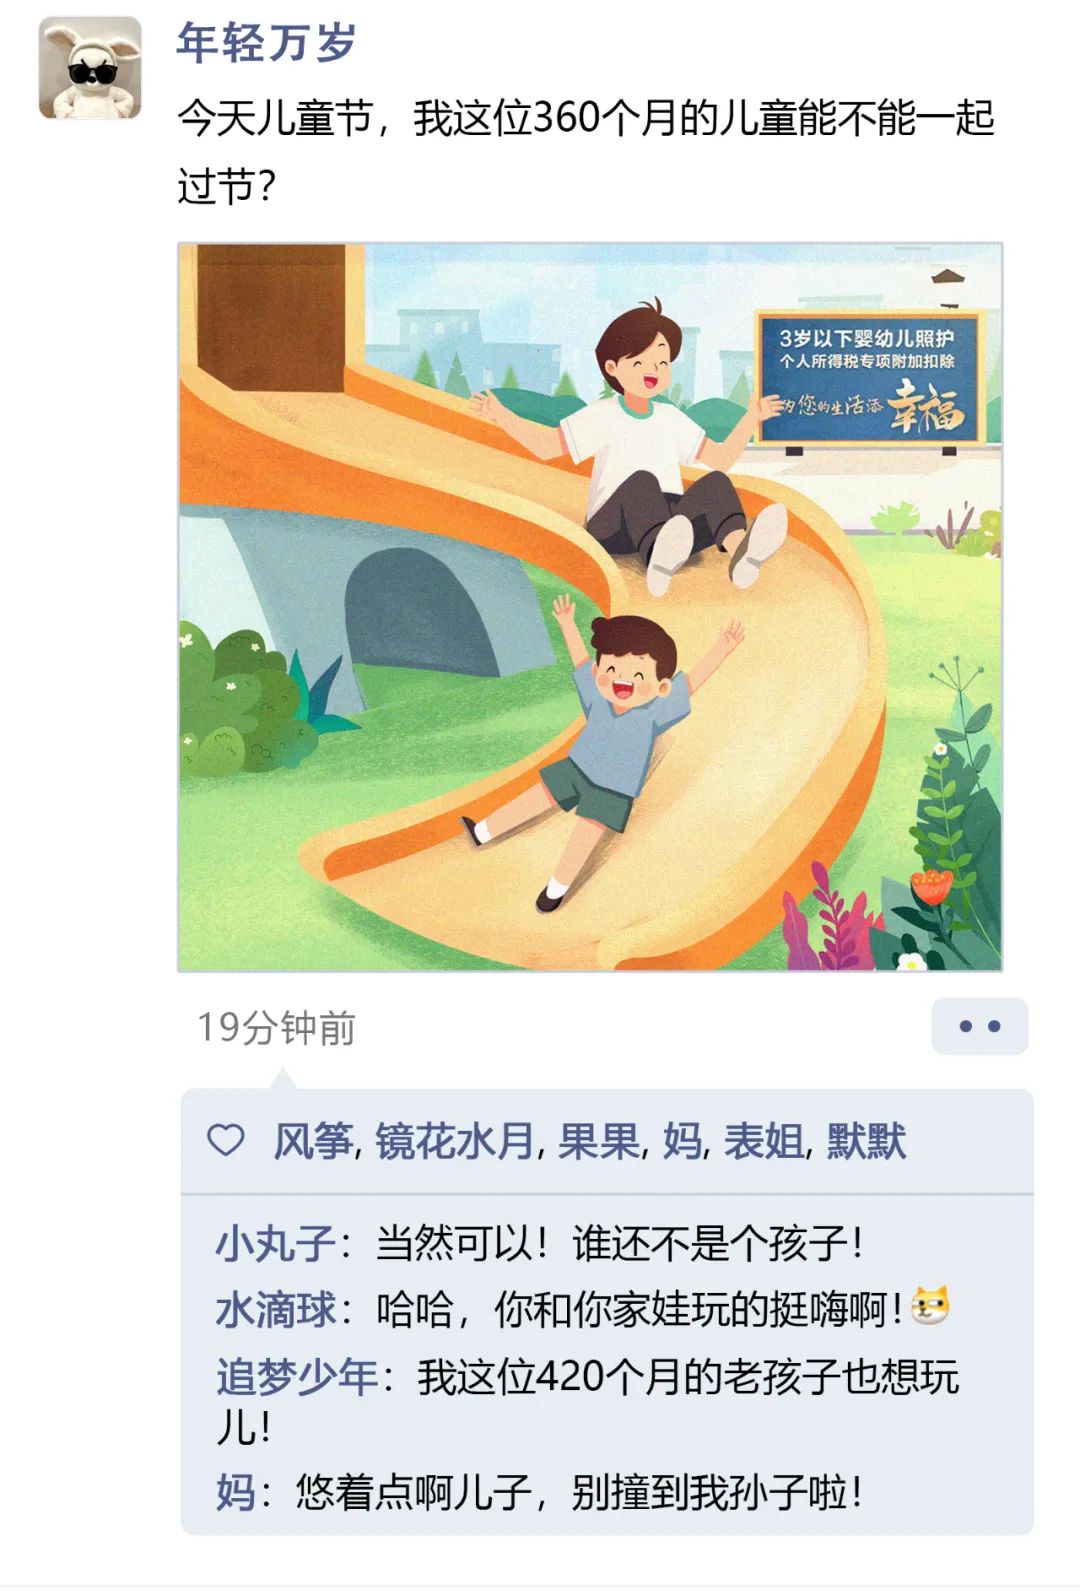Open the two-dot more options button

980,1026
